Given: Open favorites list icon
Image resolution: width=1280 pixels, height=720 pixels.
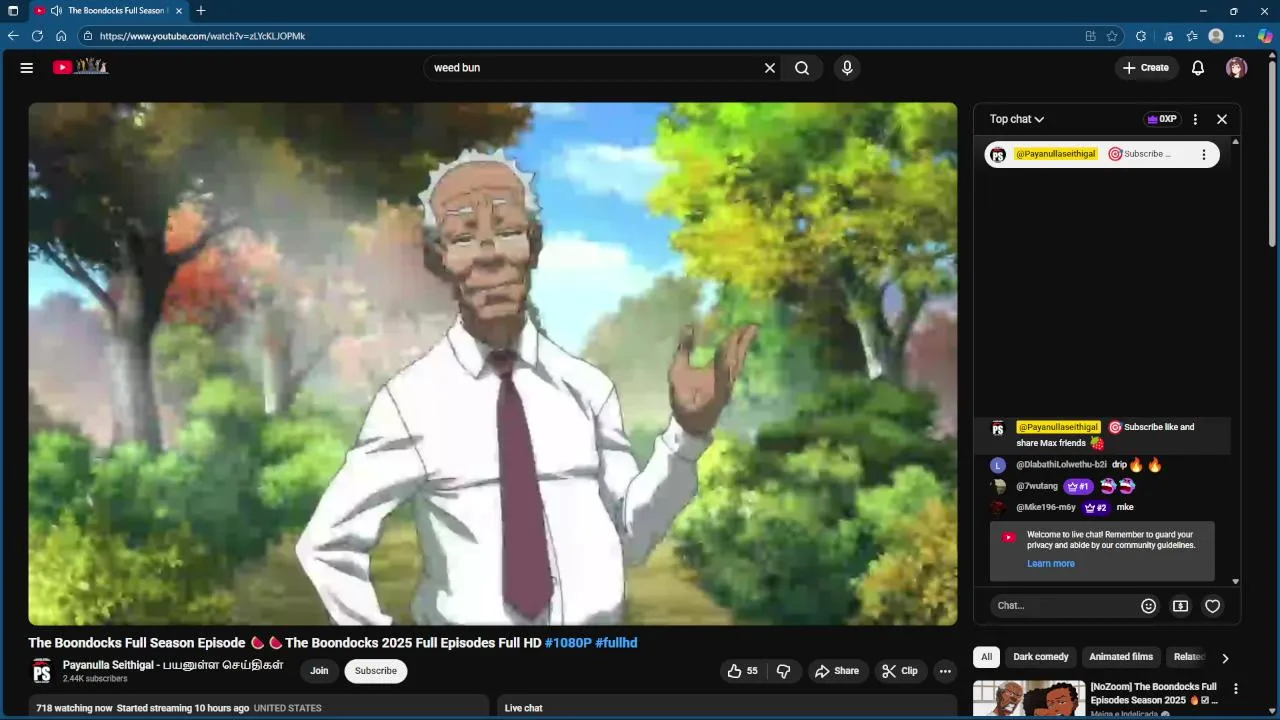Looking at the screenshot, I should (1192, 36).
